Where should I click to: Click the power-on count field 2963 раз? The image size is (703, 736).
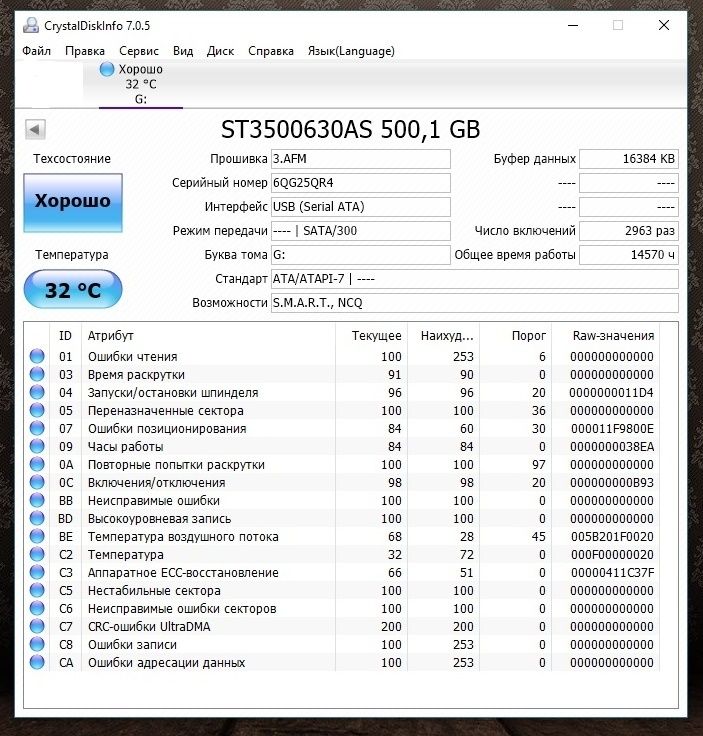click(x=629, y=231)
